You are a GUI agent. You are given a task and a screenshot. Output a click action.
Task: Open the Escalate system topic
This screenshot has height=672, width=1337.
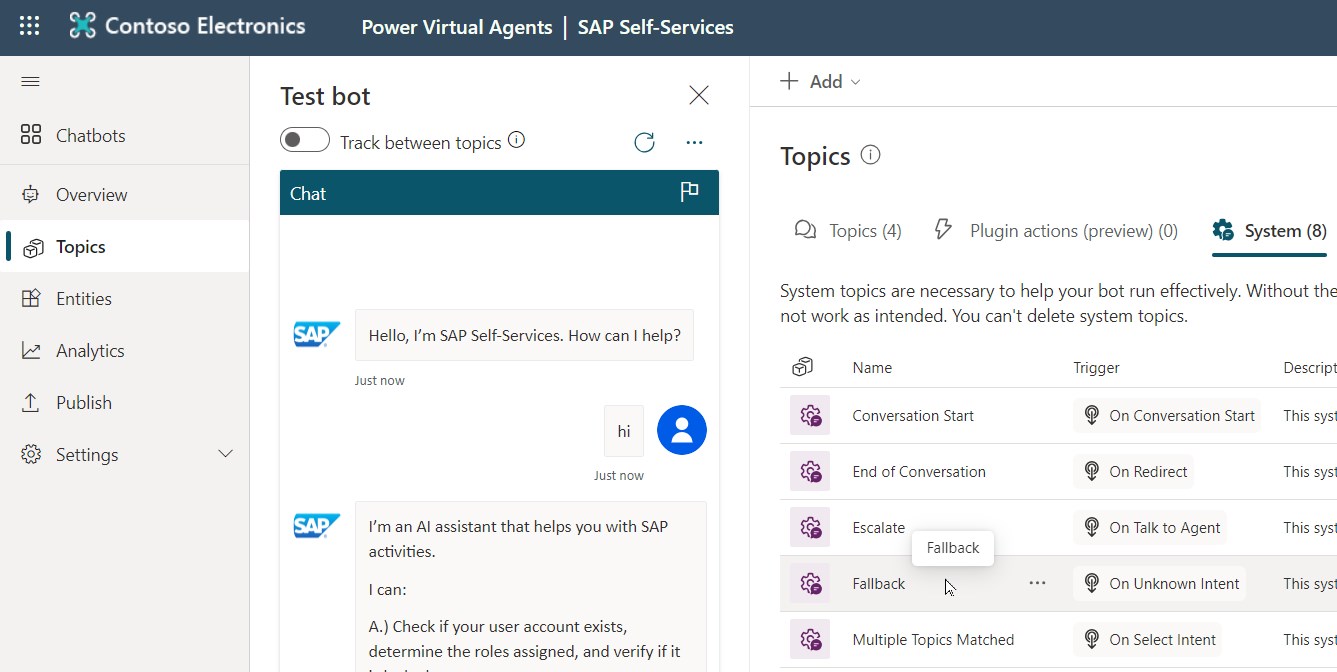coord(879,528)
